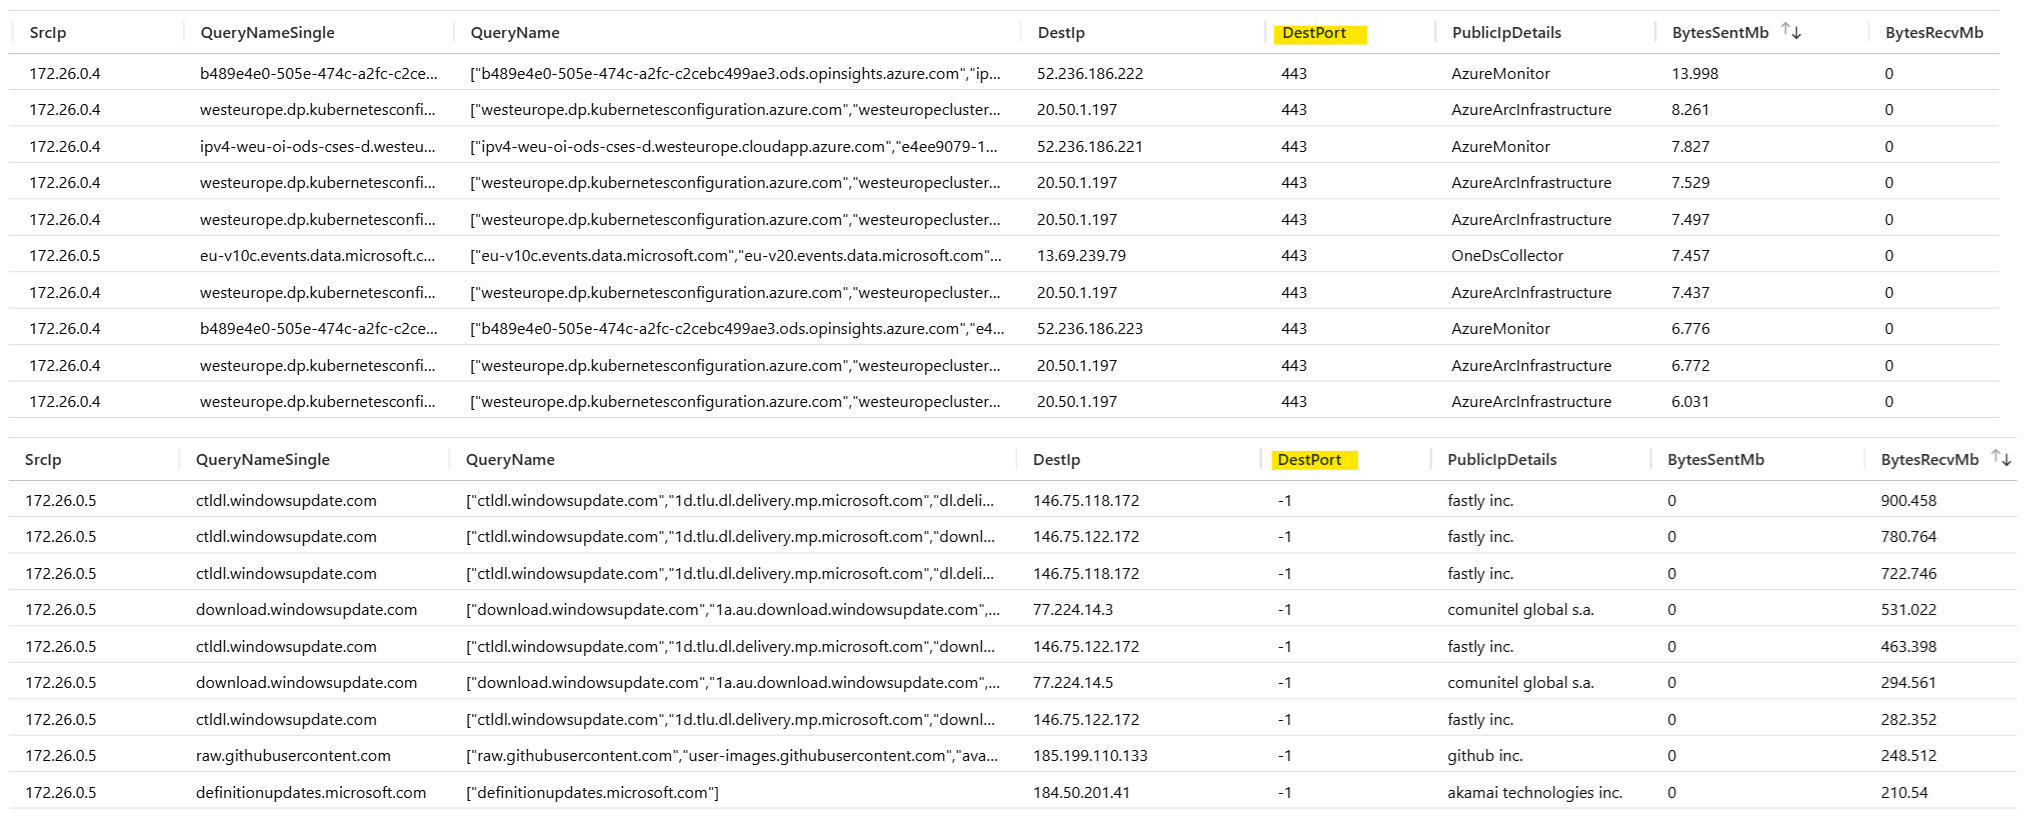Click the OneDsCollector cell

[1507, 256]
